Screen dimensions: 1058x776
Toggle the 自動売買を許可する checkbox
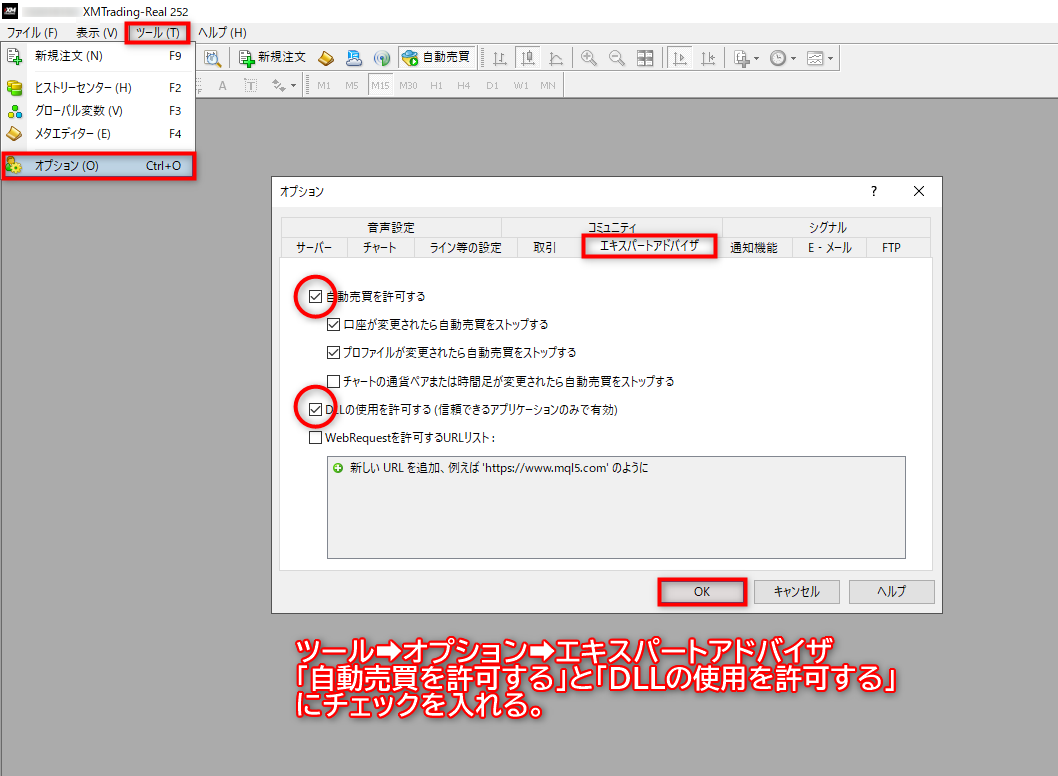316,297
